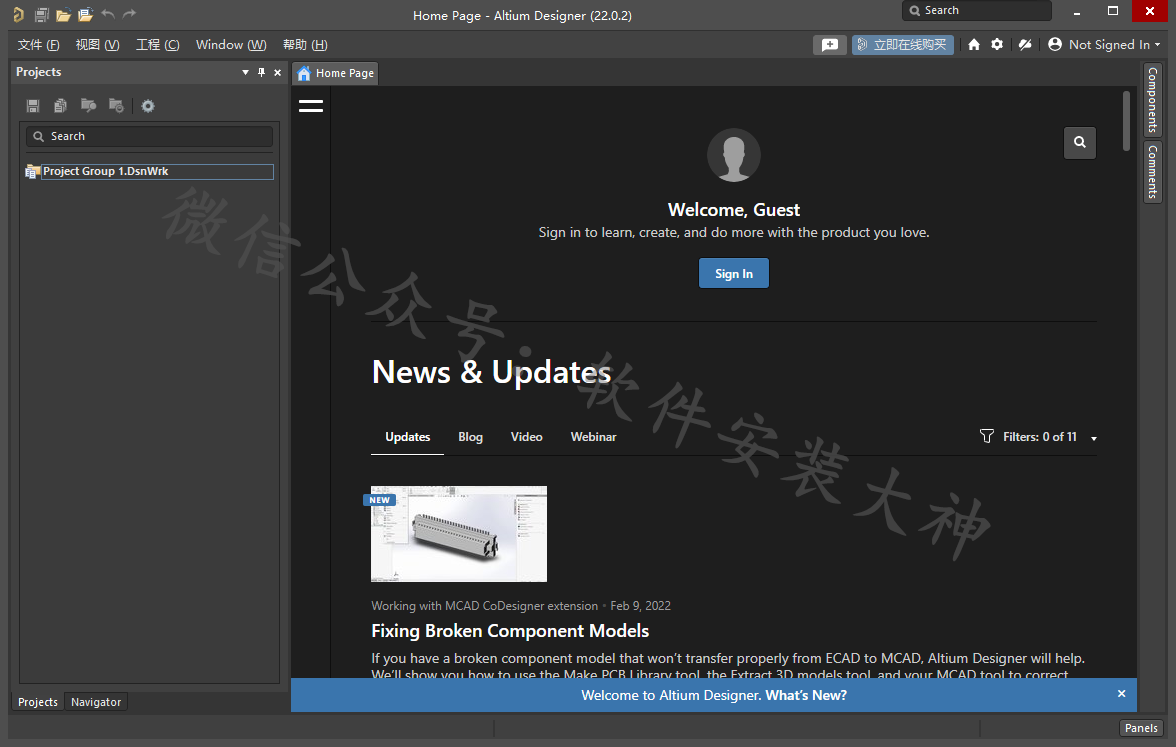1176x747 pixels.
Task: Close the Projects panel with X
Action: 278,73
